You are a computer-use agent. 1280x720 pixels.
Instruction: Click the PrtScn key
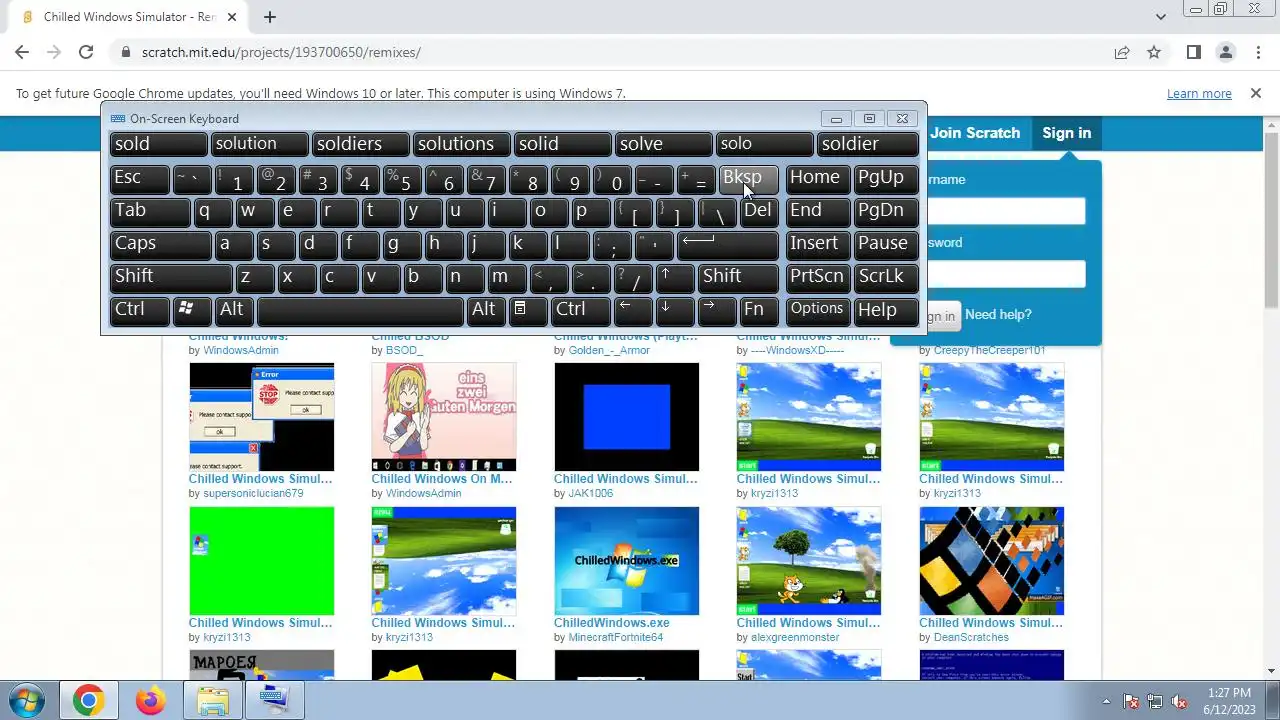click(x=818, y=277)
